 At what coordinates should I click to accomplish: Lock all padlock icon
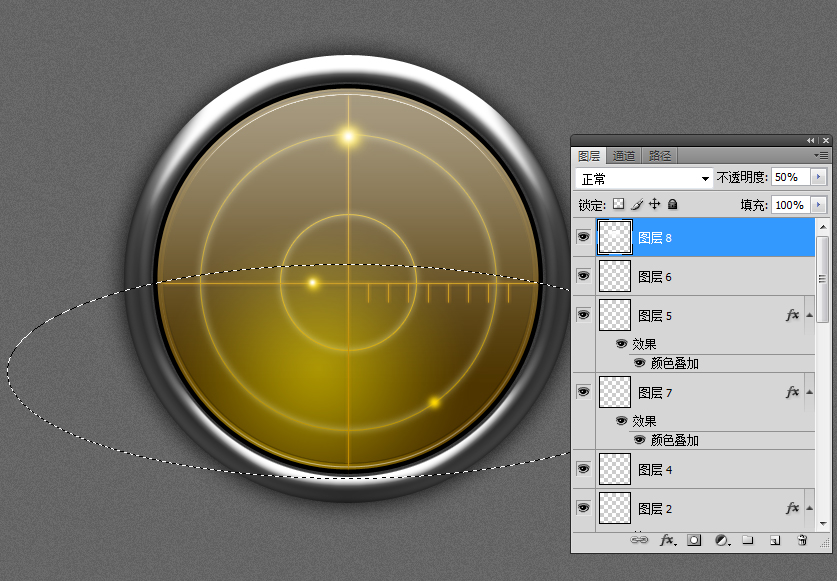[673, 204]
